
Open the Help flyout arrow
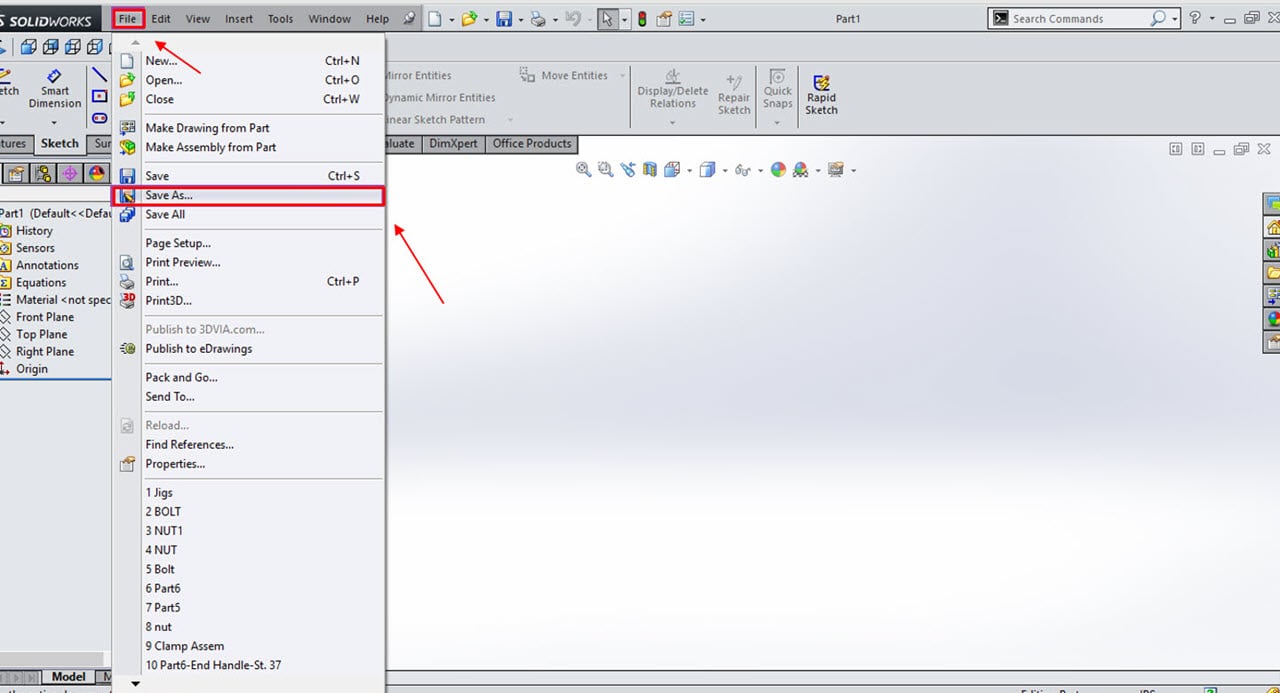click(x=1213, y=19)
